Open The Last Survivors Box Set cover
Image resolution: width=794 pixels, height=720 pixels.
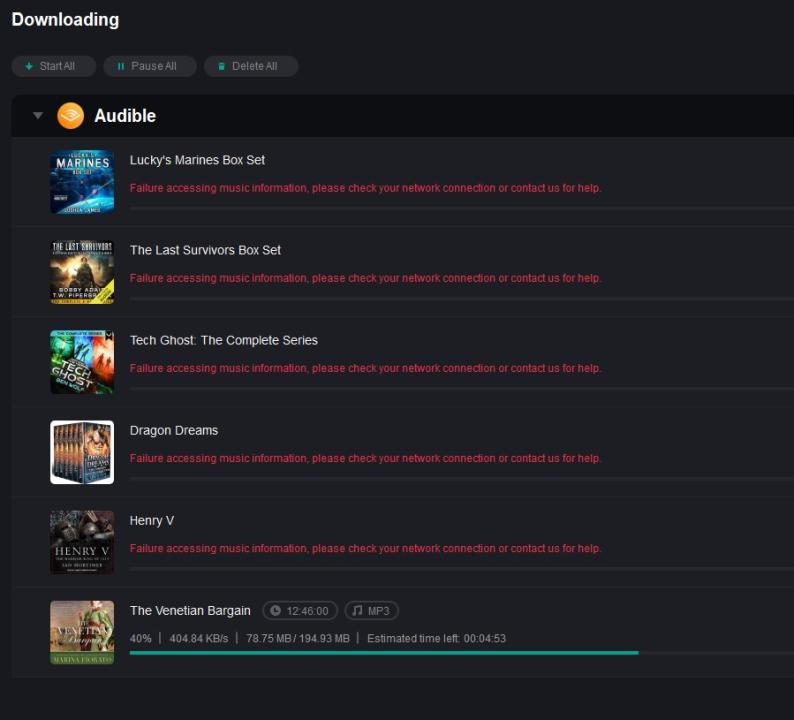pyautogui.click(x=82, y=272)
